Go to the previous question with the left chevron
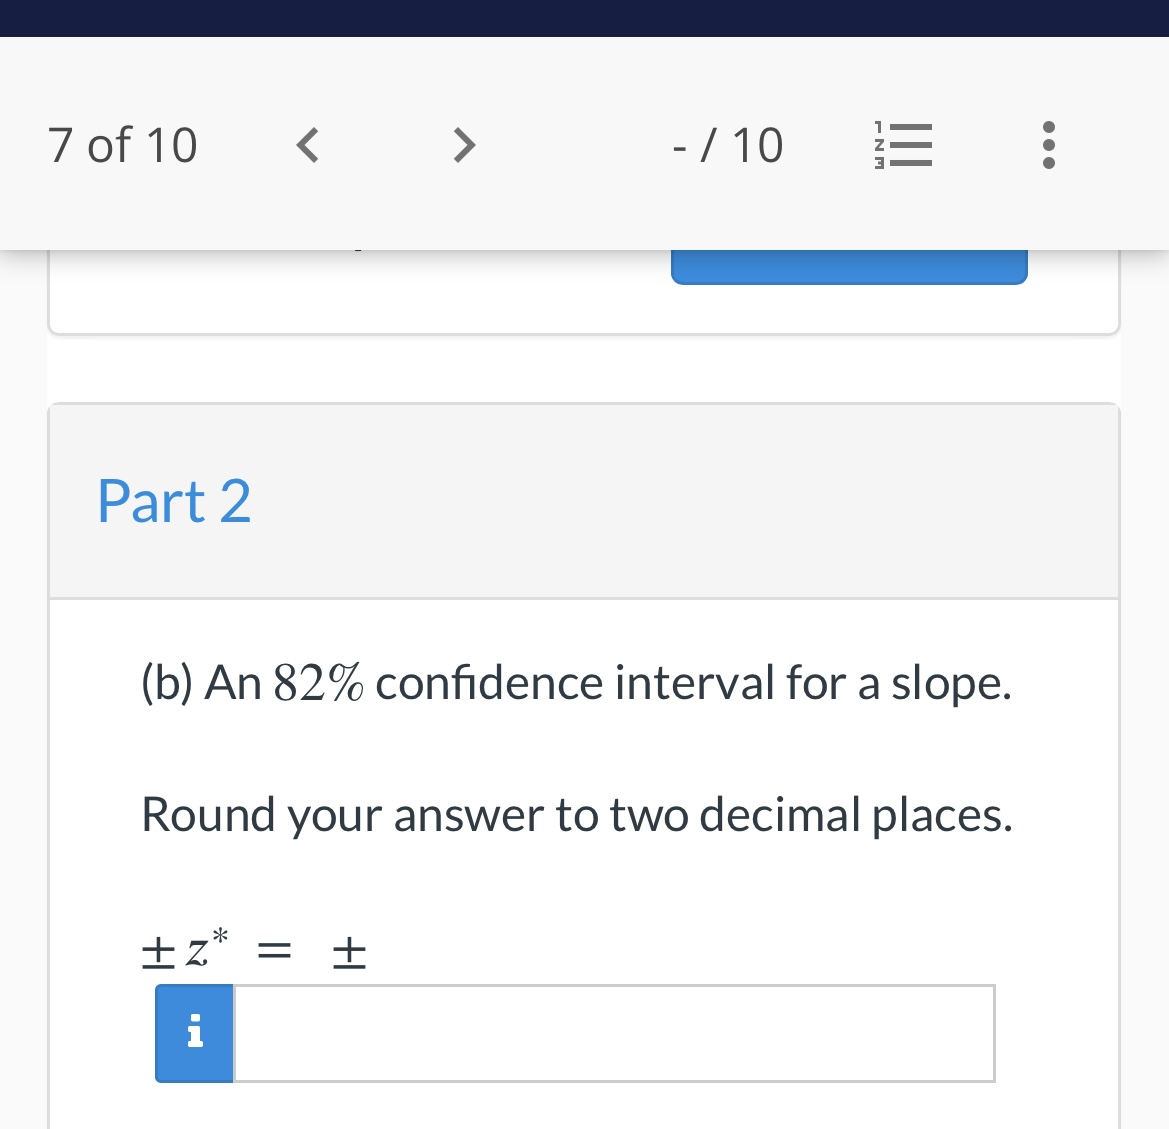The image size is (1169, 1129). click(307, 144)
